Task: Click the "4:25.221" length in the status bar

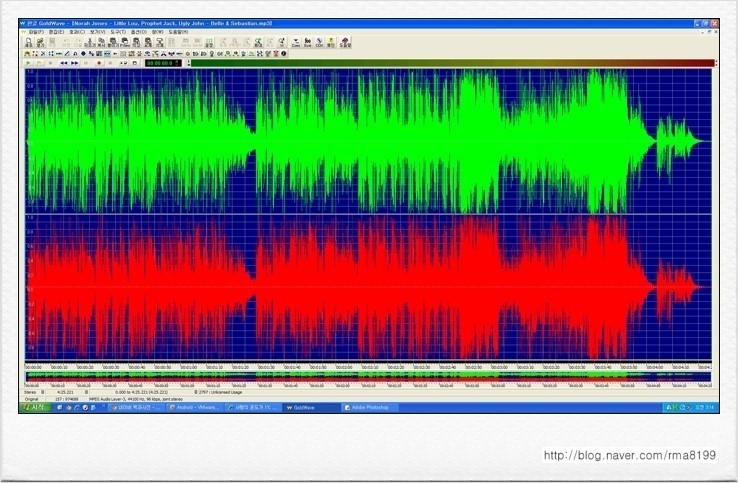Action: click(x=65, y=392)
